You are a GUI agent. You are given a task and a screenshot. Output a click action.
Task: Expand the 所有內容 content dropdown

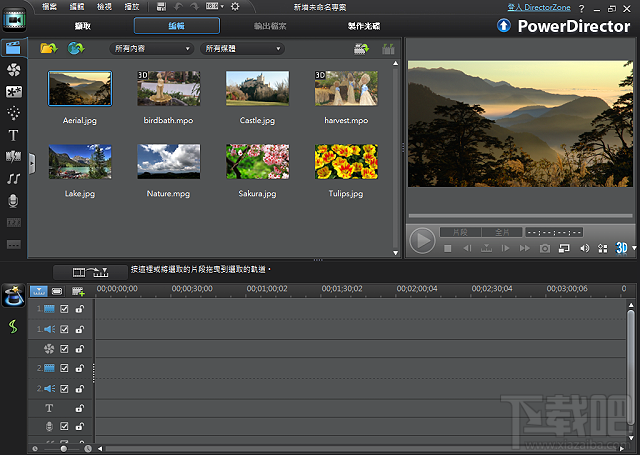pyautogui.click(x=151, y=48)
